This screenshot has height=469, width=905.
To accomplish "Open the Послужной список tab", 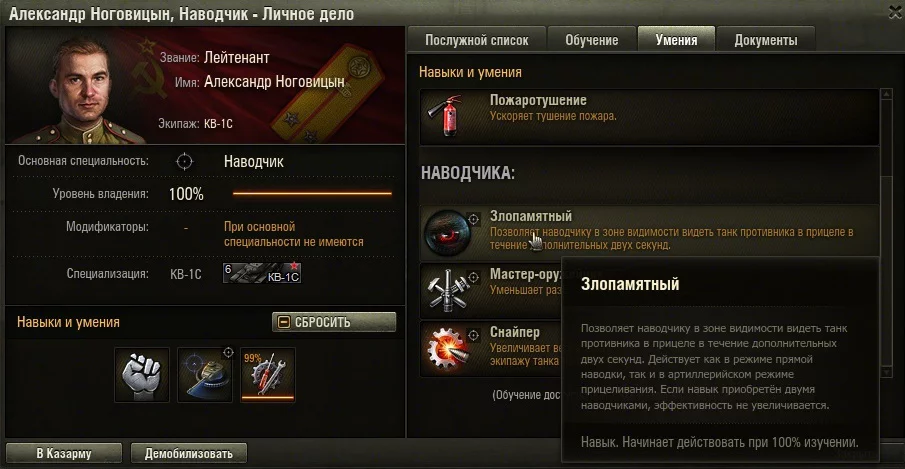I will 477,40.
